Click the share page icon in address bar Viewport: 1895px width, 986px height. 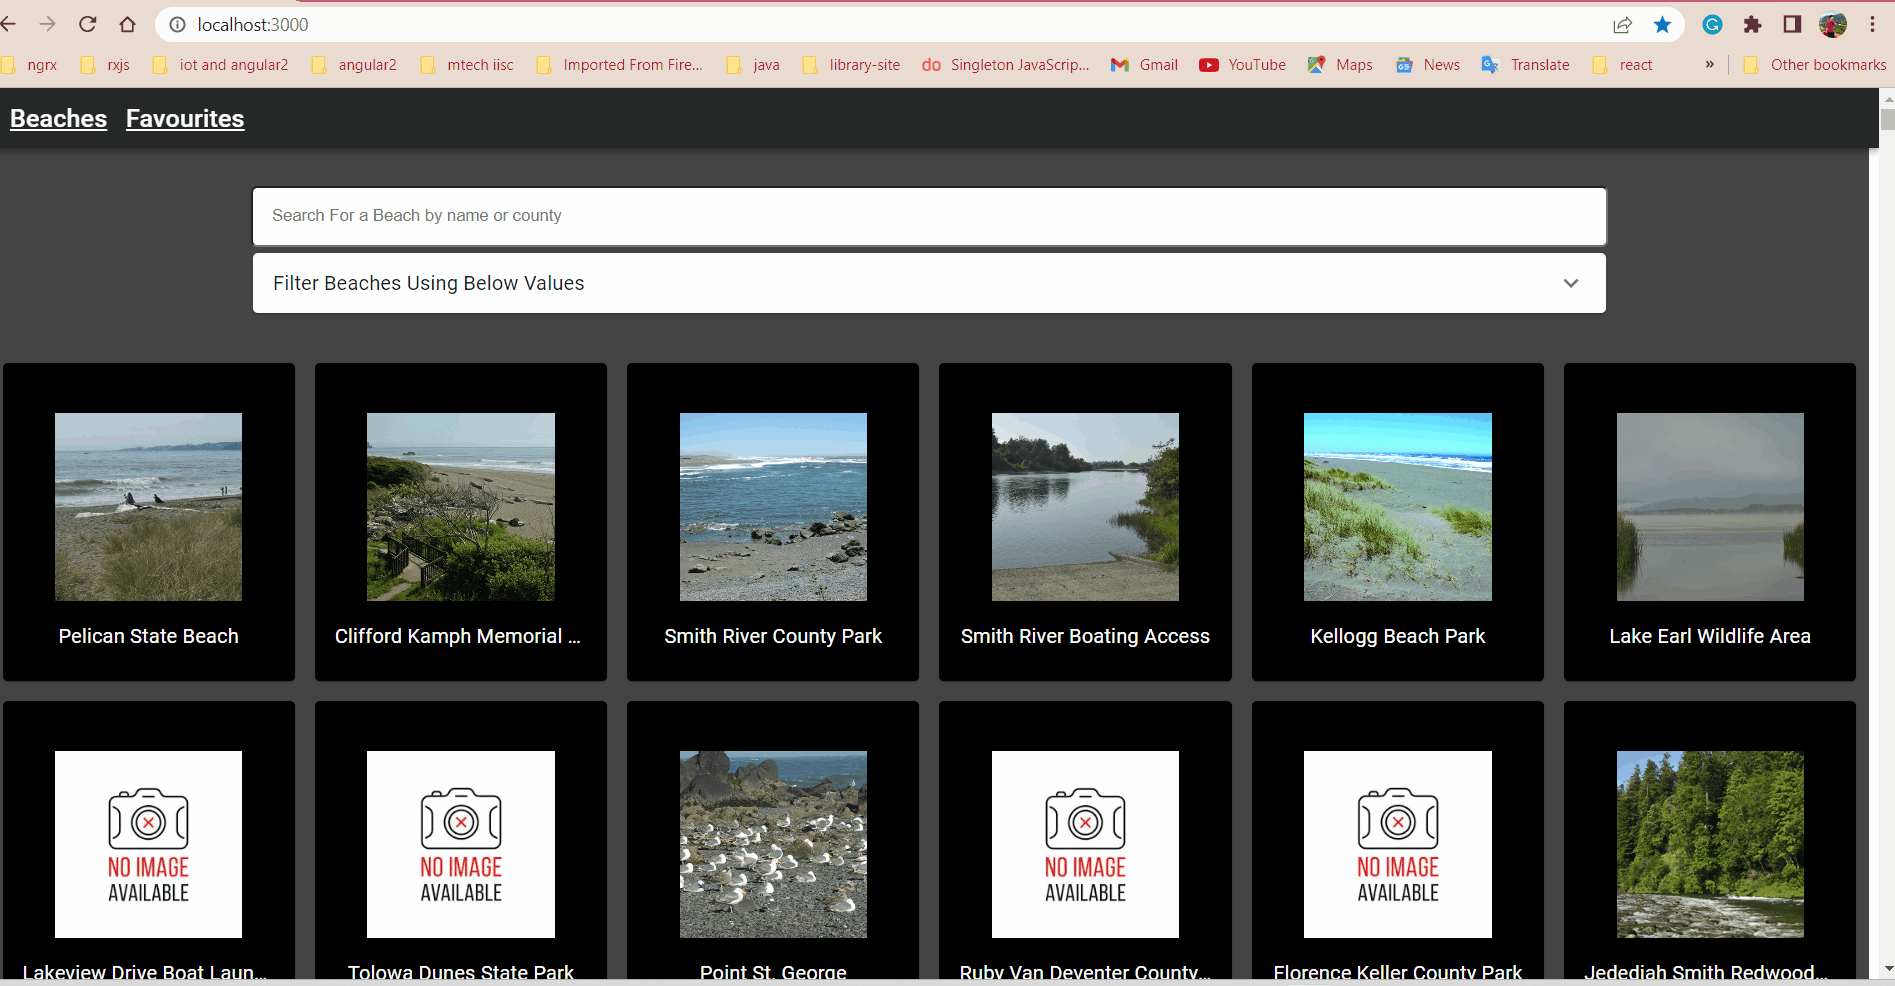coord(1622,25)
